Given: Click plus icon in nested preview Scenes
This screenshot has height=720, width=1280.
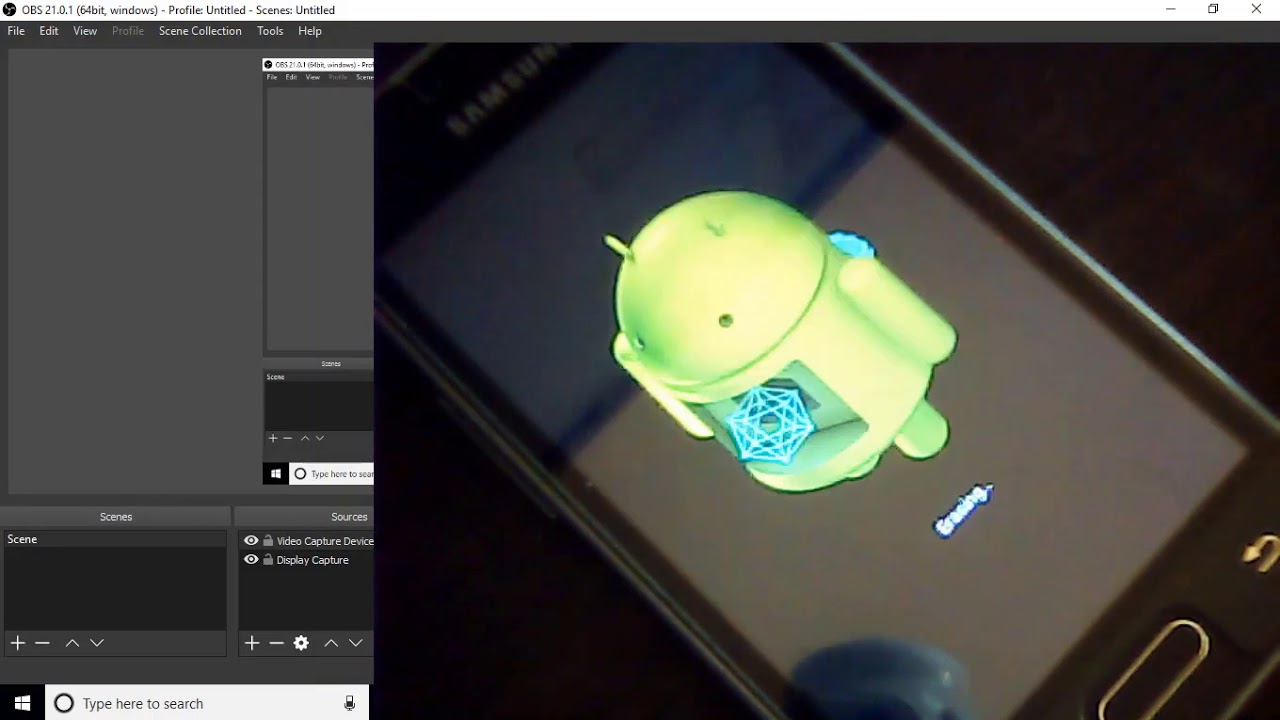Looking at the screenshot, I should (273, 438).
